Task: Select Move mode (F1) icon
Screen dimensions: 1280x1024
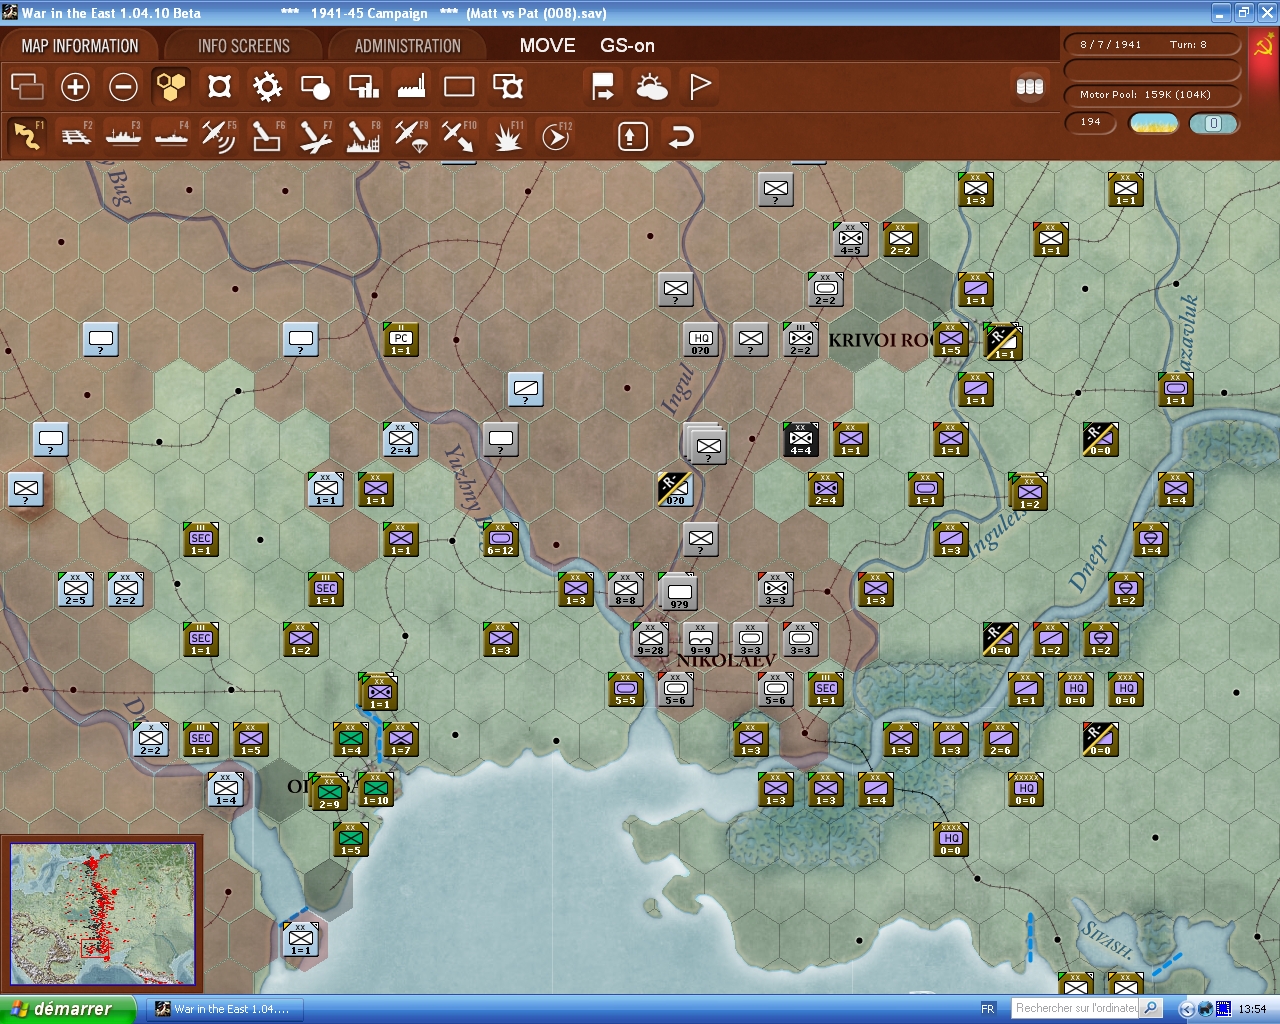Action: (27, 136)
